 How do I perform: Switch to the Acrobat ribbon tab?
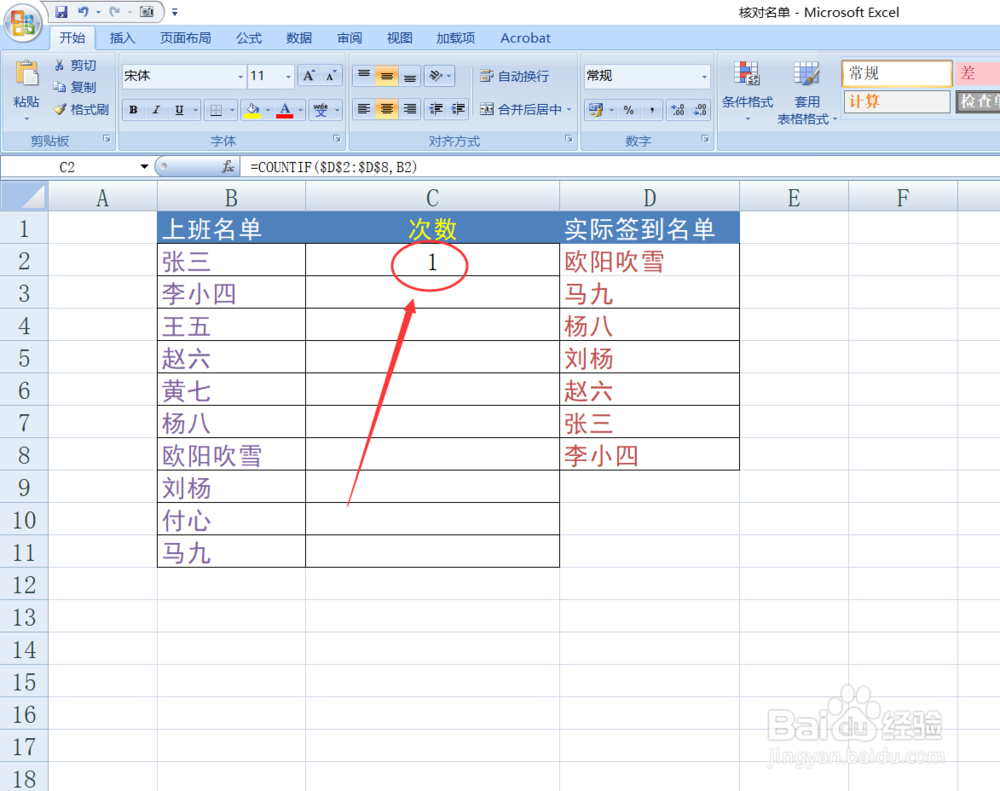[x=525, y=38]
